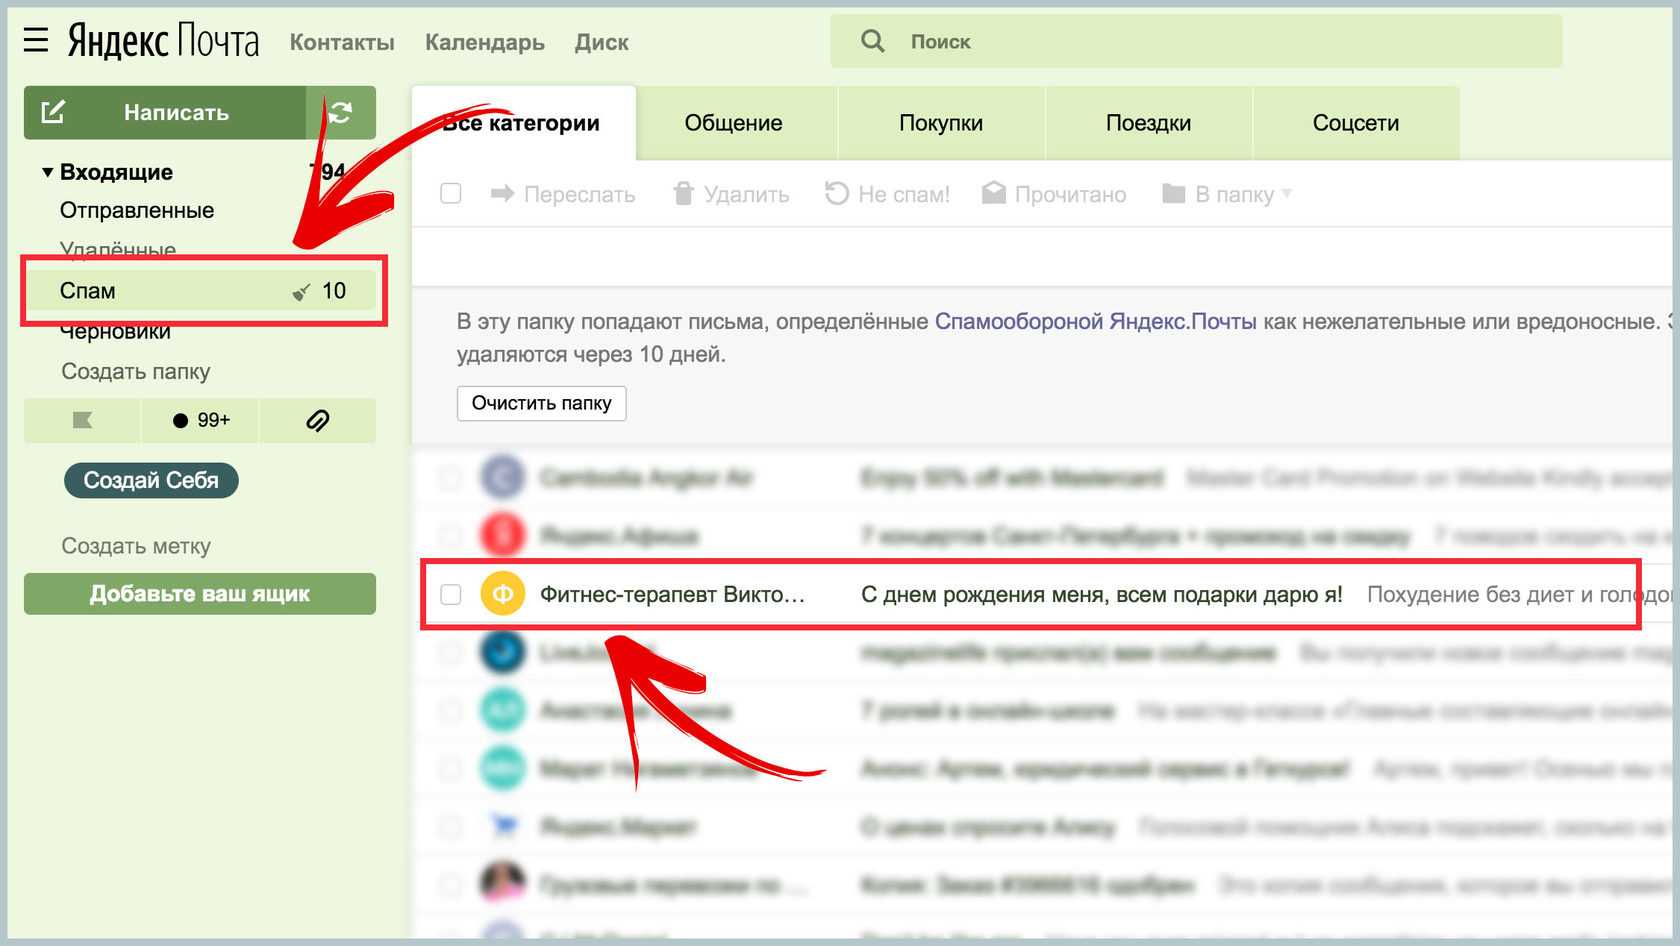The width and height of the screenshot is (1680, 946).
Task: Switch to the Поездки tab
Action: pyautogui.click(x=1148, y=123)
